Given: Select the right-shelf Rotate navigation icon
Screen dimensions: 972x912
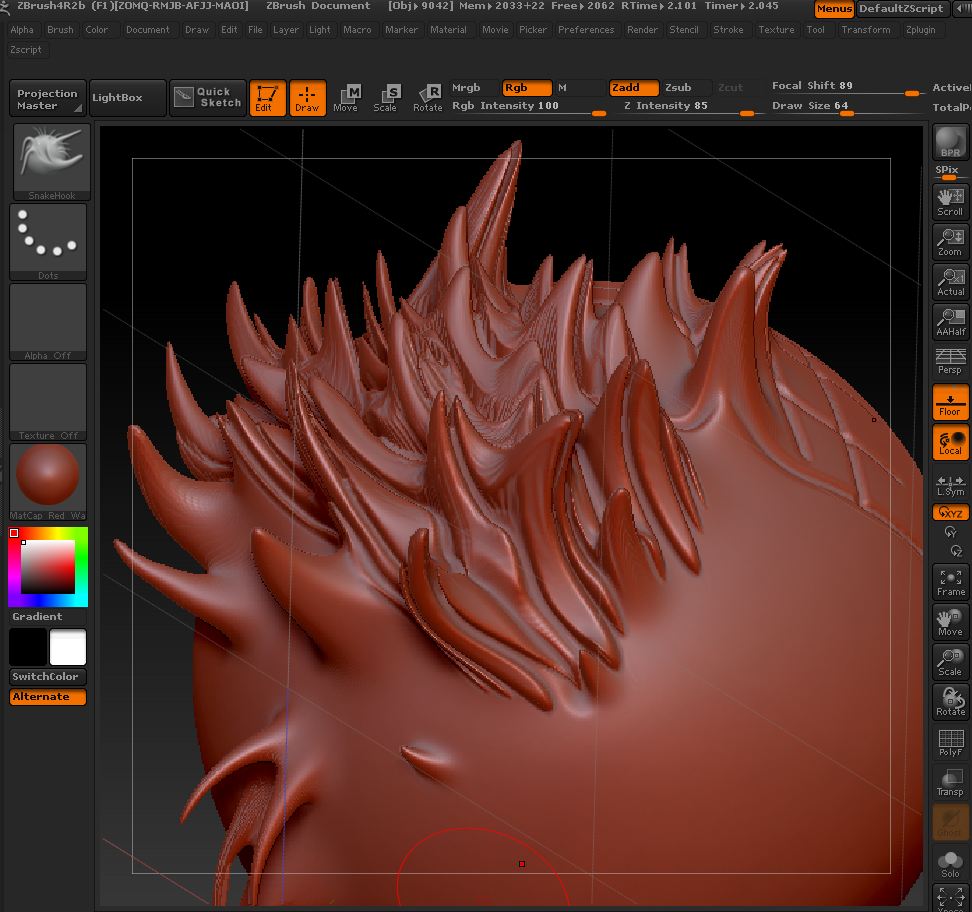Looking at the screenshot, I should [950, 702].
